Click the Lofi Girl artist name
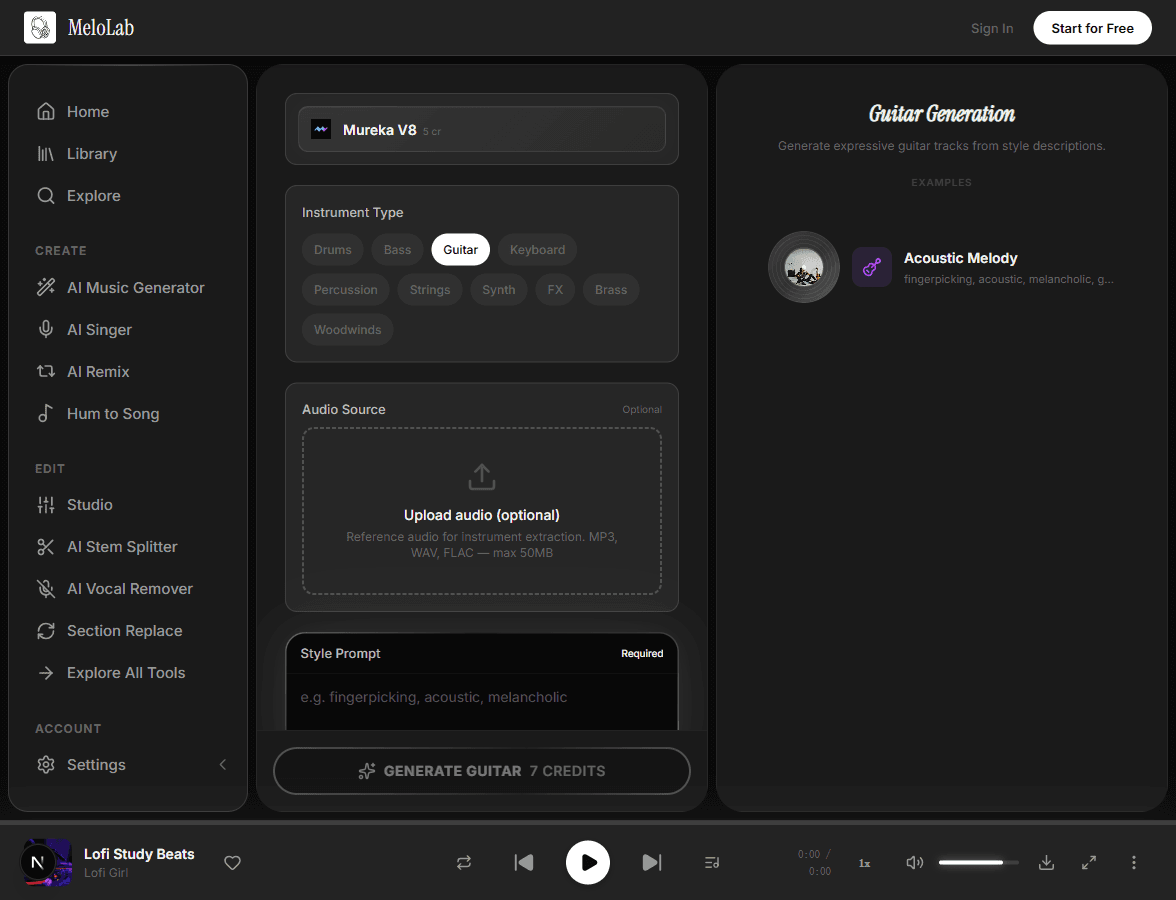The width and height of the screenshot is (1176, 900). pyautogui.click(x=106, y=873)
